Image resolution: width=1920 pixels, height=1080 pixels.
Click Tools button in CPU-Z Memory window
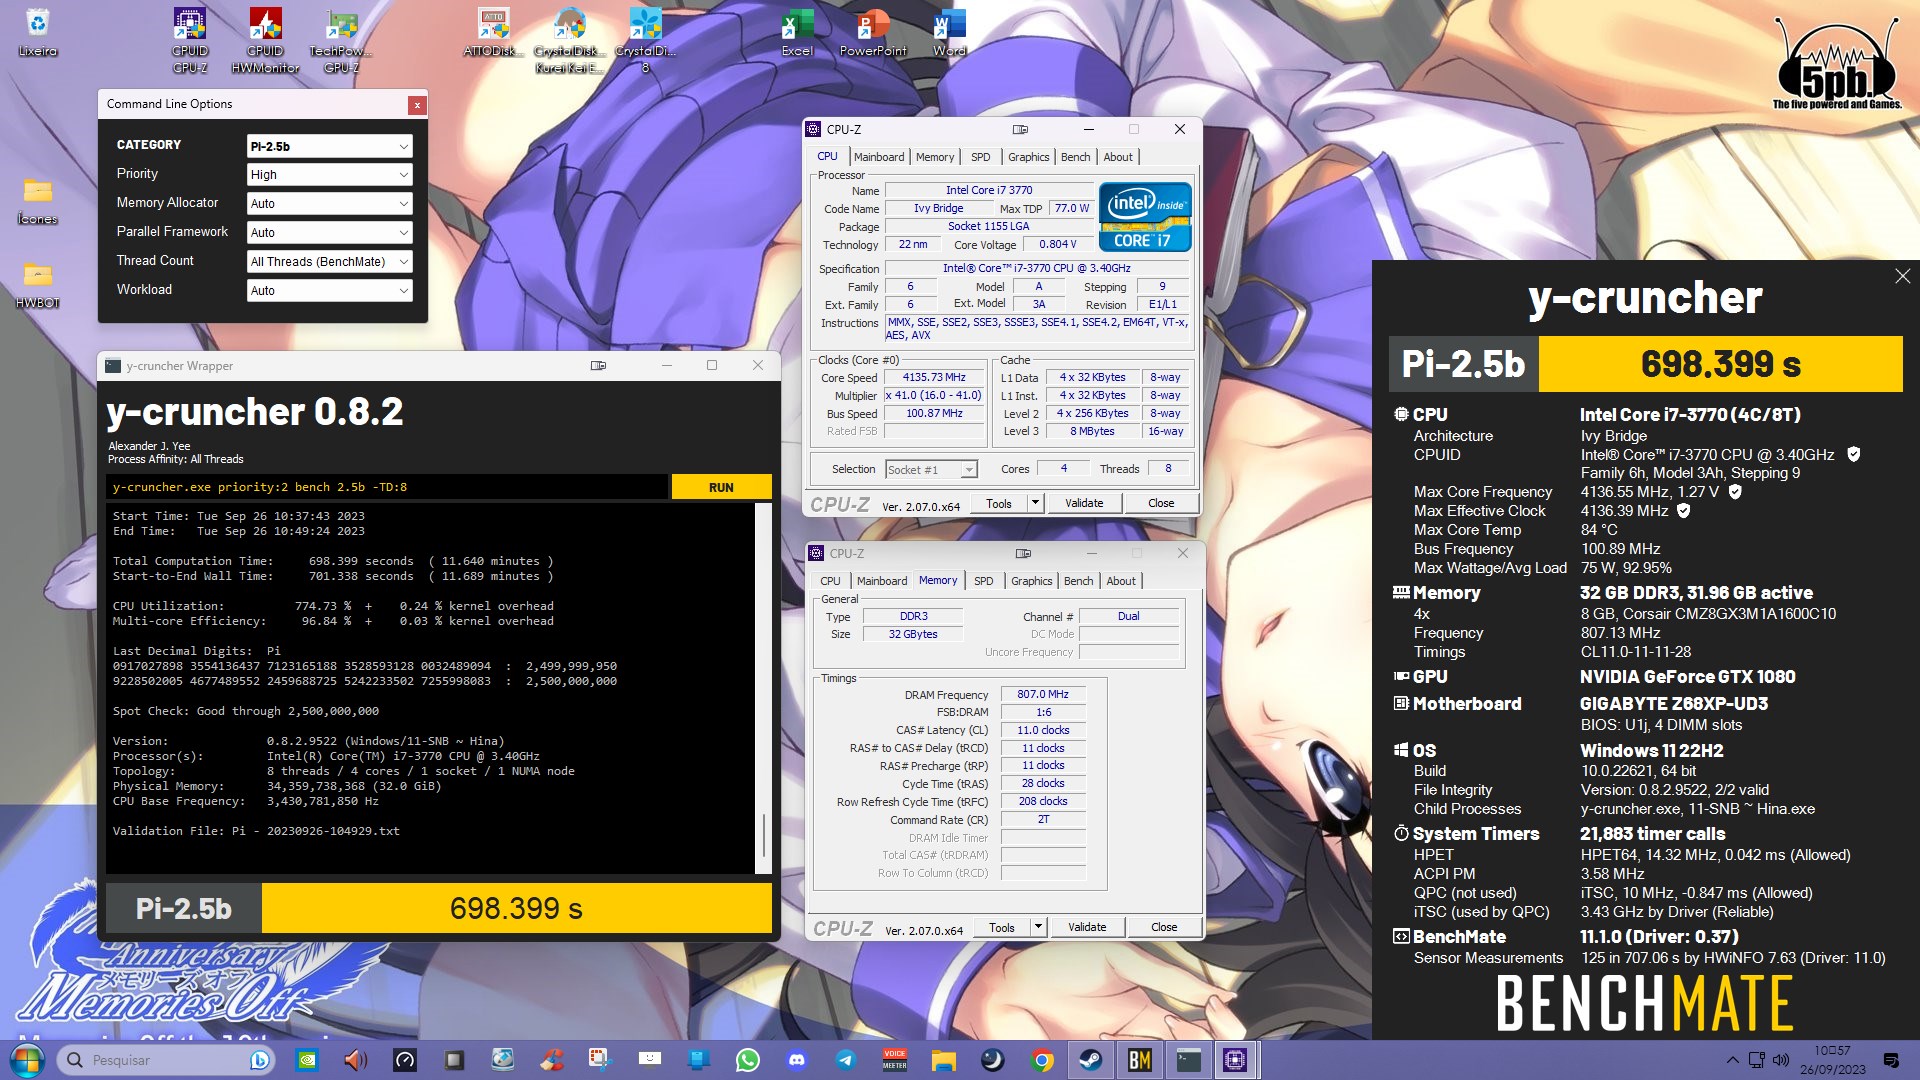[1002, 927]
